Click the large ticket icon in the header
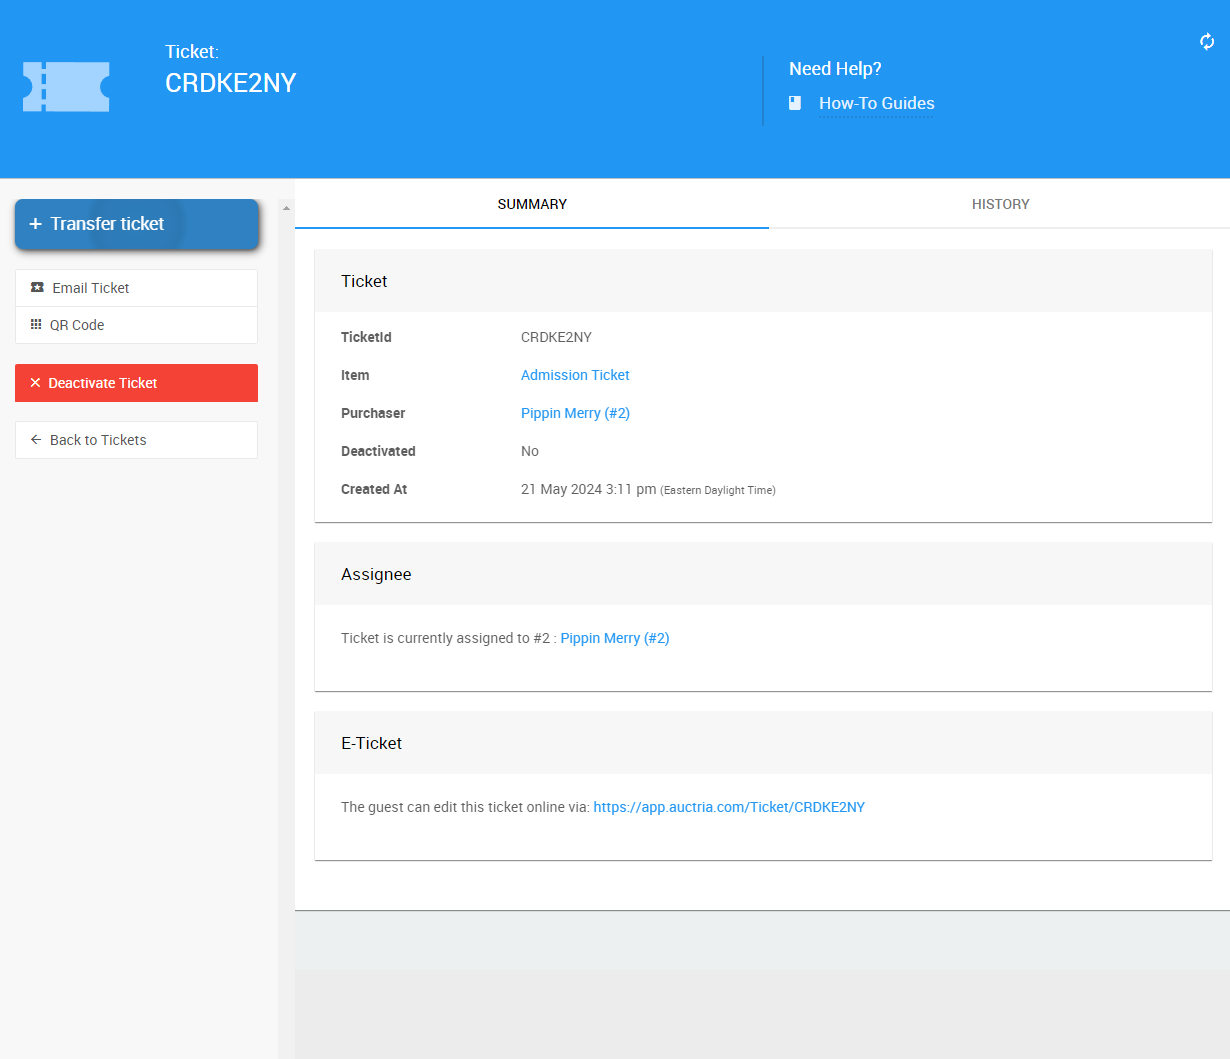1230x1059 pixels. tap(66, 87)
